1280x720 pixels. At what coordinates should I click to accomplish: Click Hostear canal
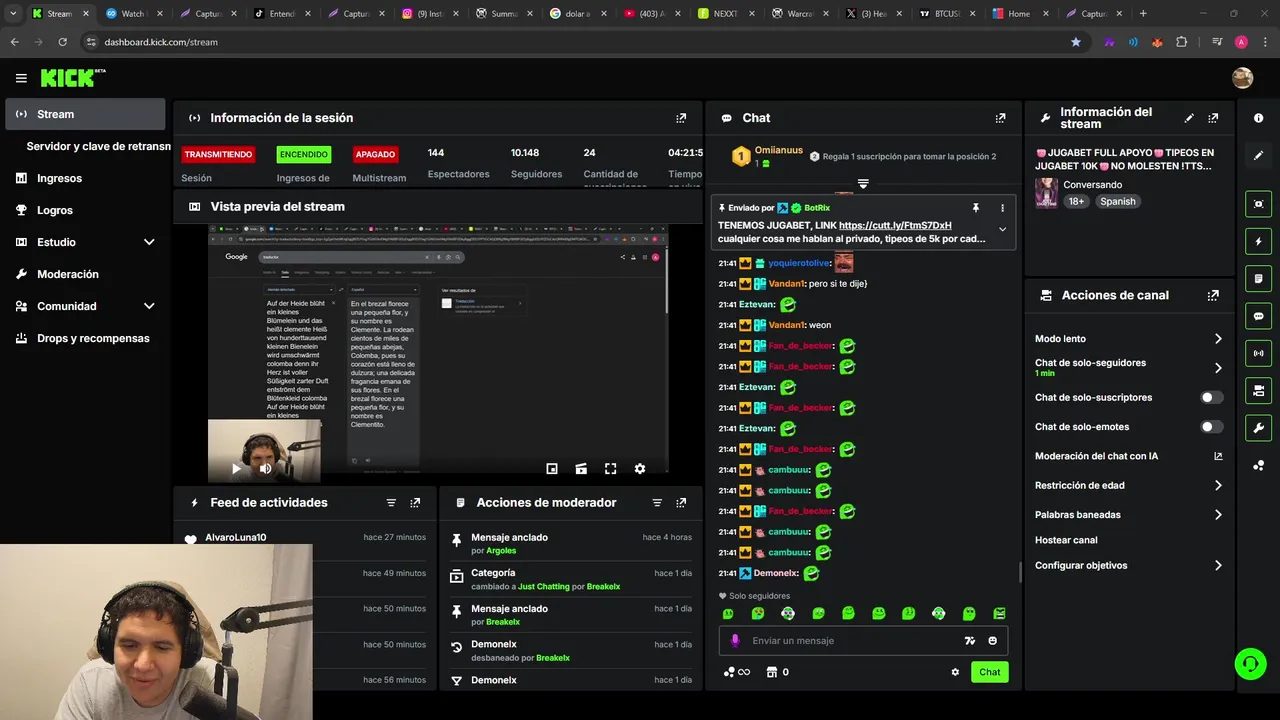1066,540
